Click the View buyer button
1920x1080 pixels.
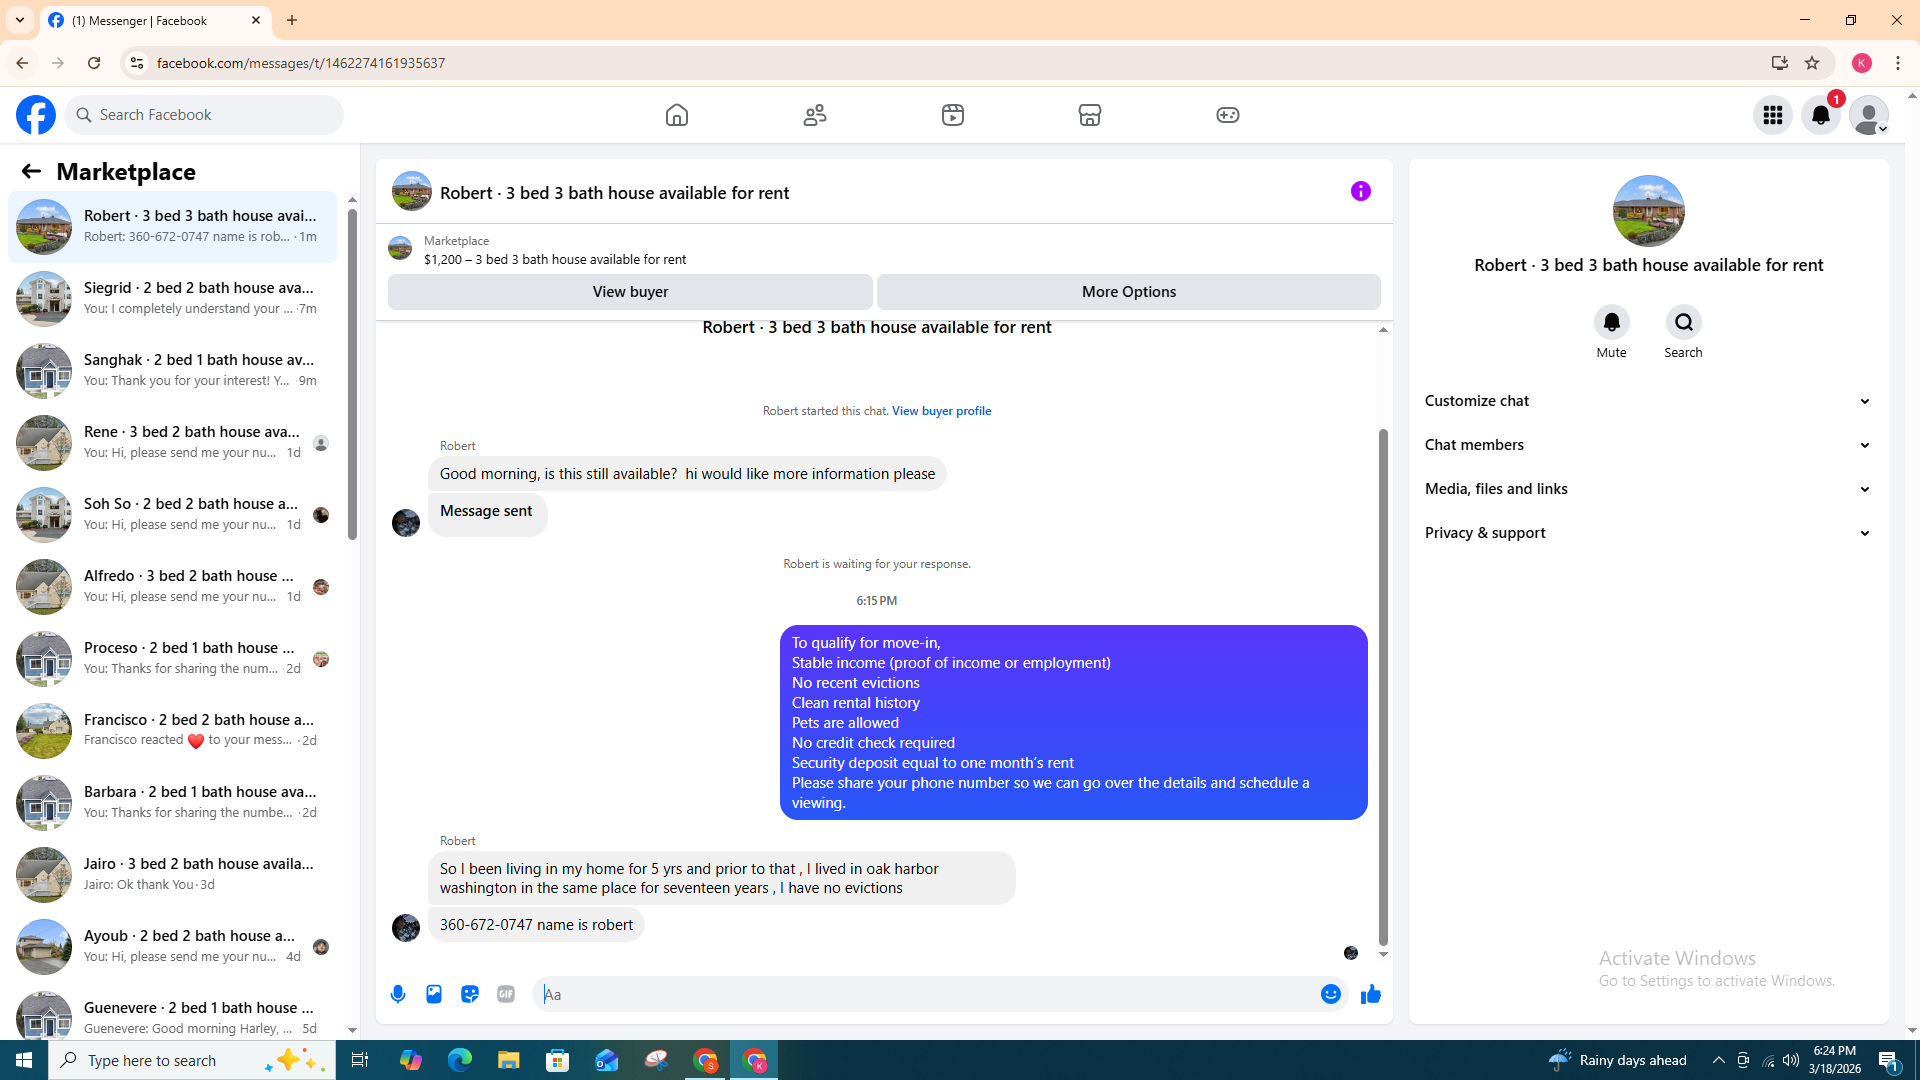point(630,292)
